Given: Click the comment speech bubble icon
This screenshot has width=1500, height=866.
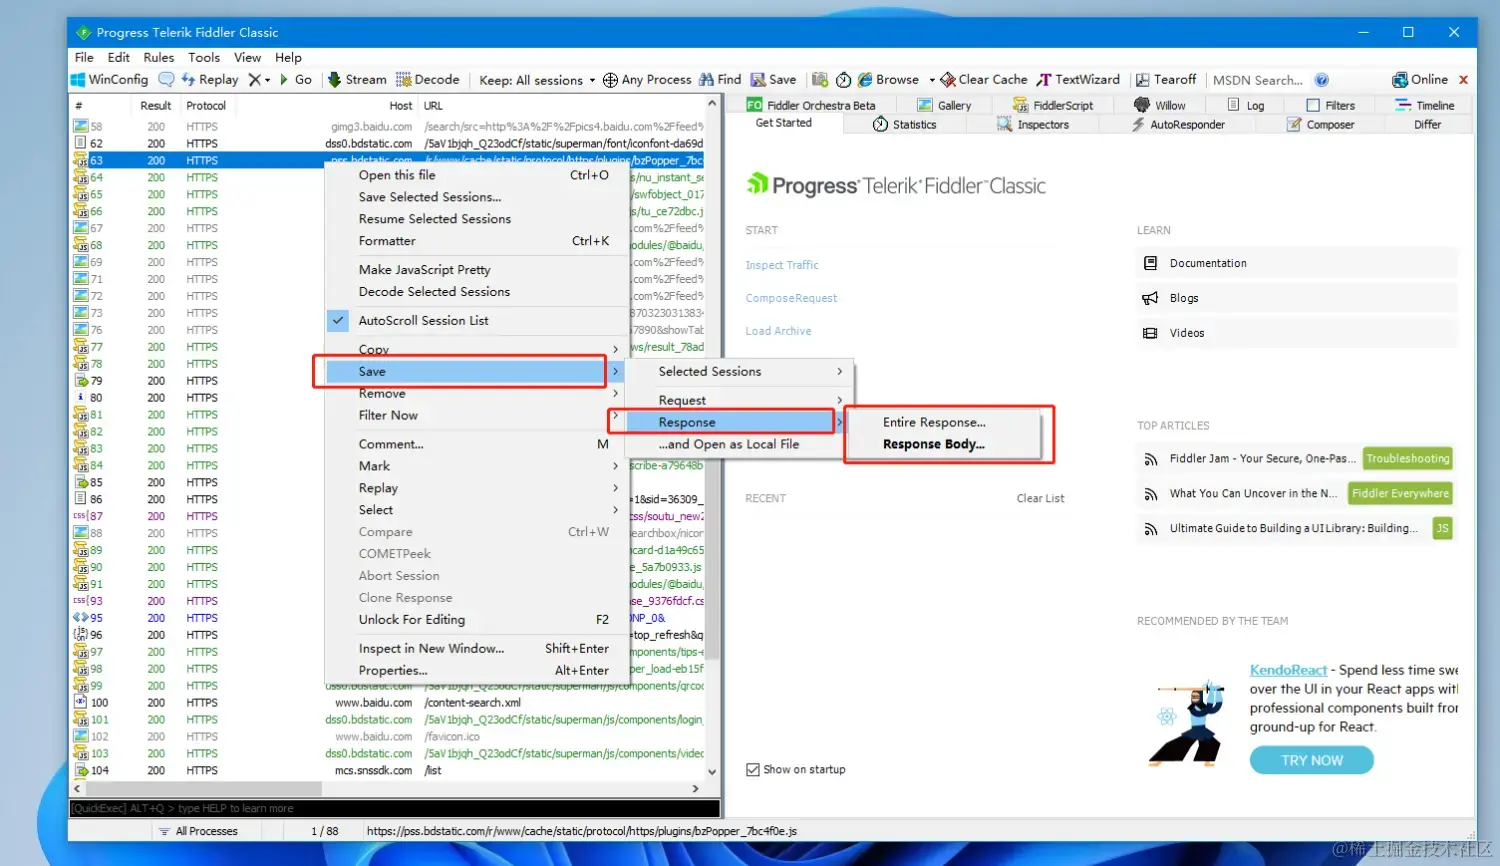Looking at the screenshot, I should [166, 80].
